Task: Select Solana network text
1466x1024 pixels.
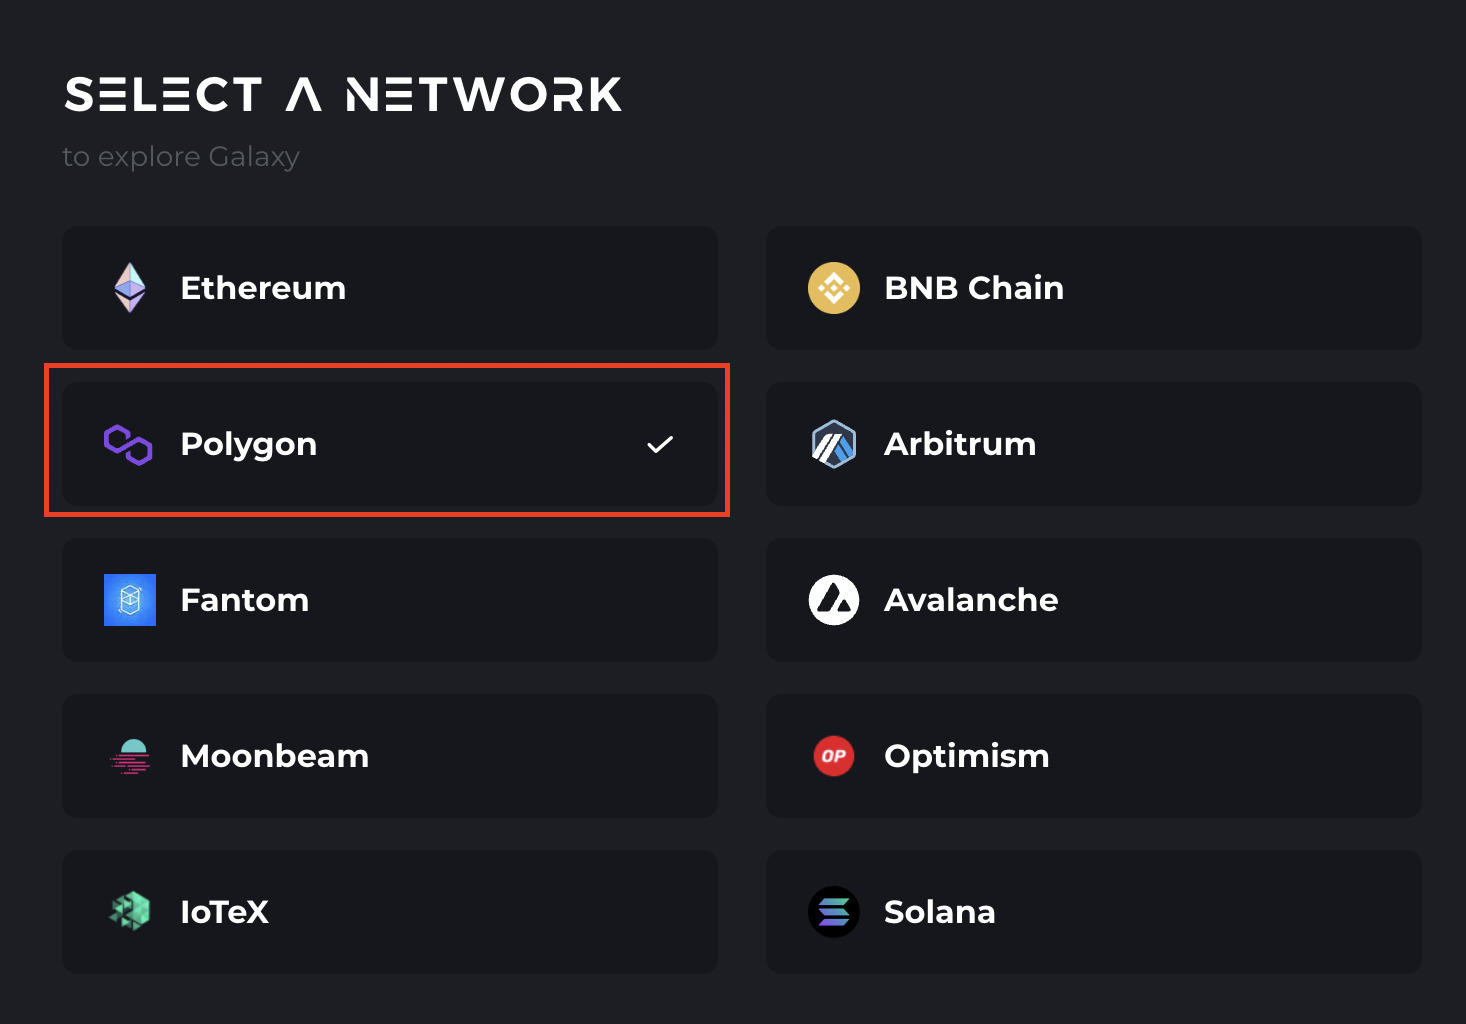Action: (x=939, y=912)
